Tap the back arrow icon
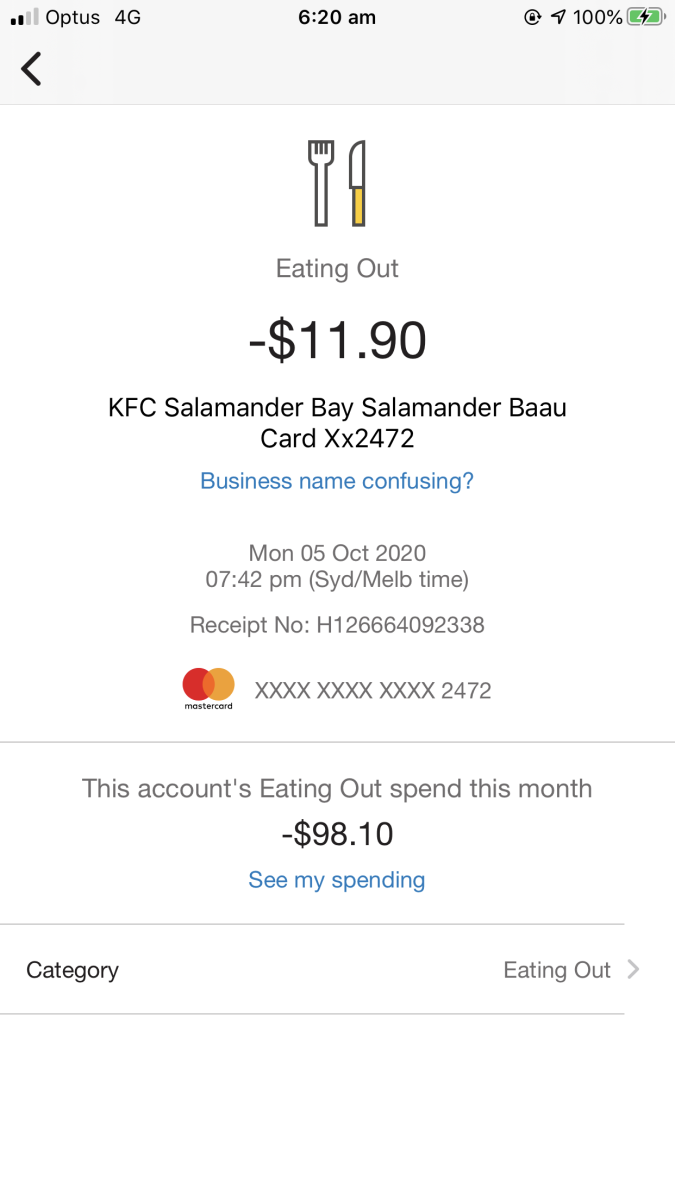 (32, 68)
